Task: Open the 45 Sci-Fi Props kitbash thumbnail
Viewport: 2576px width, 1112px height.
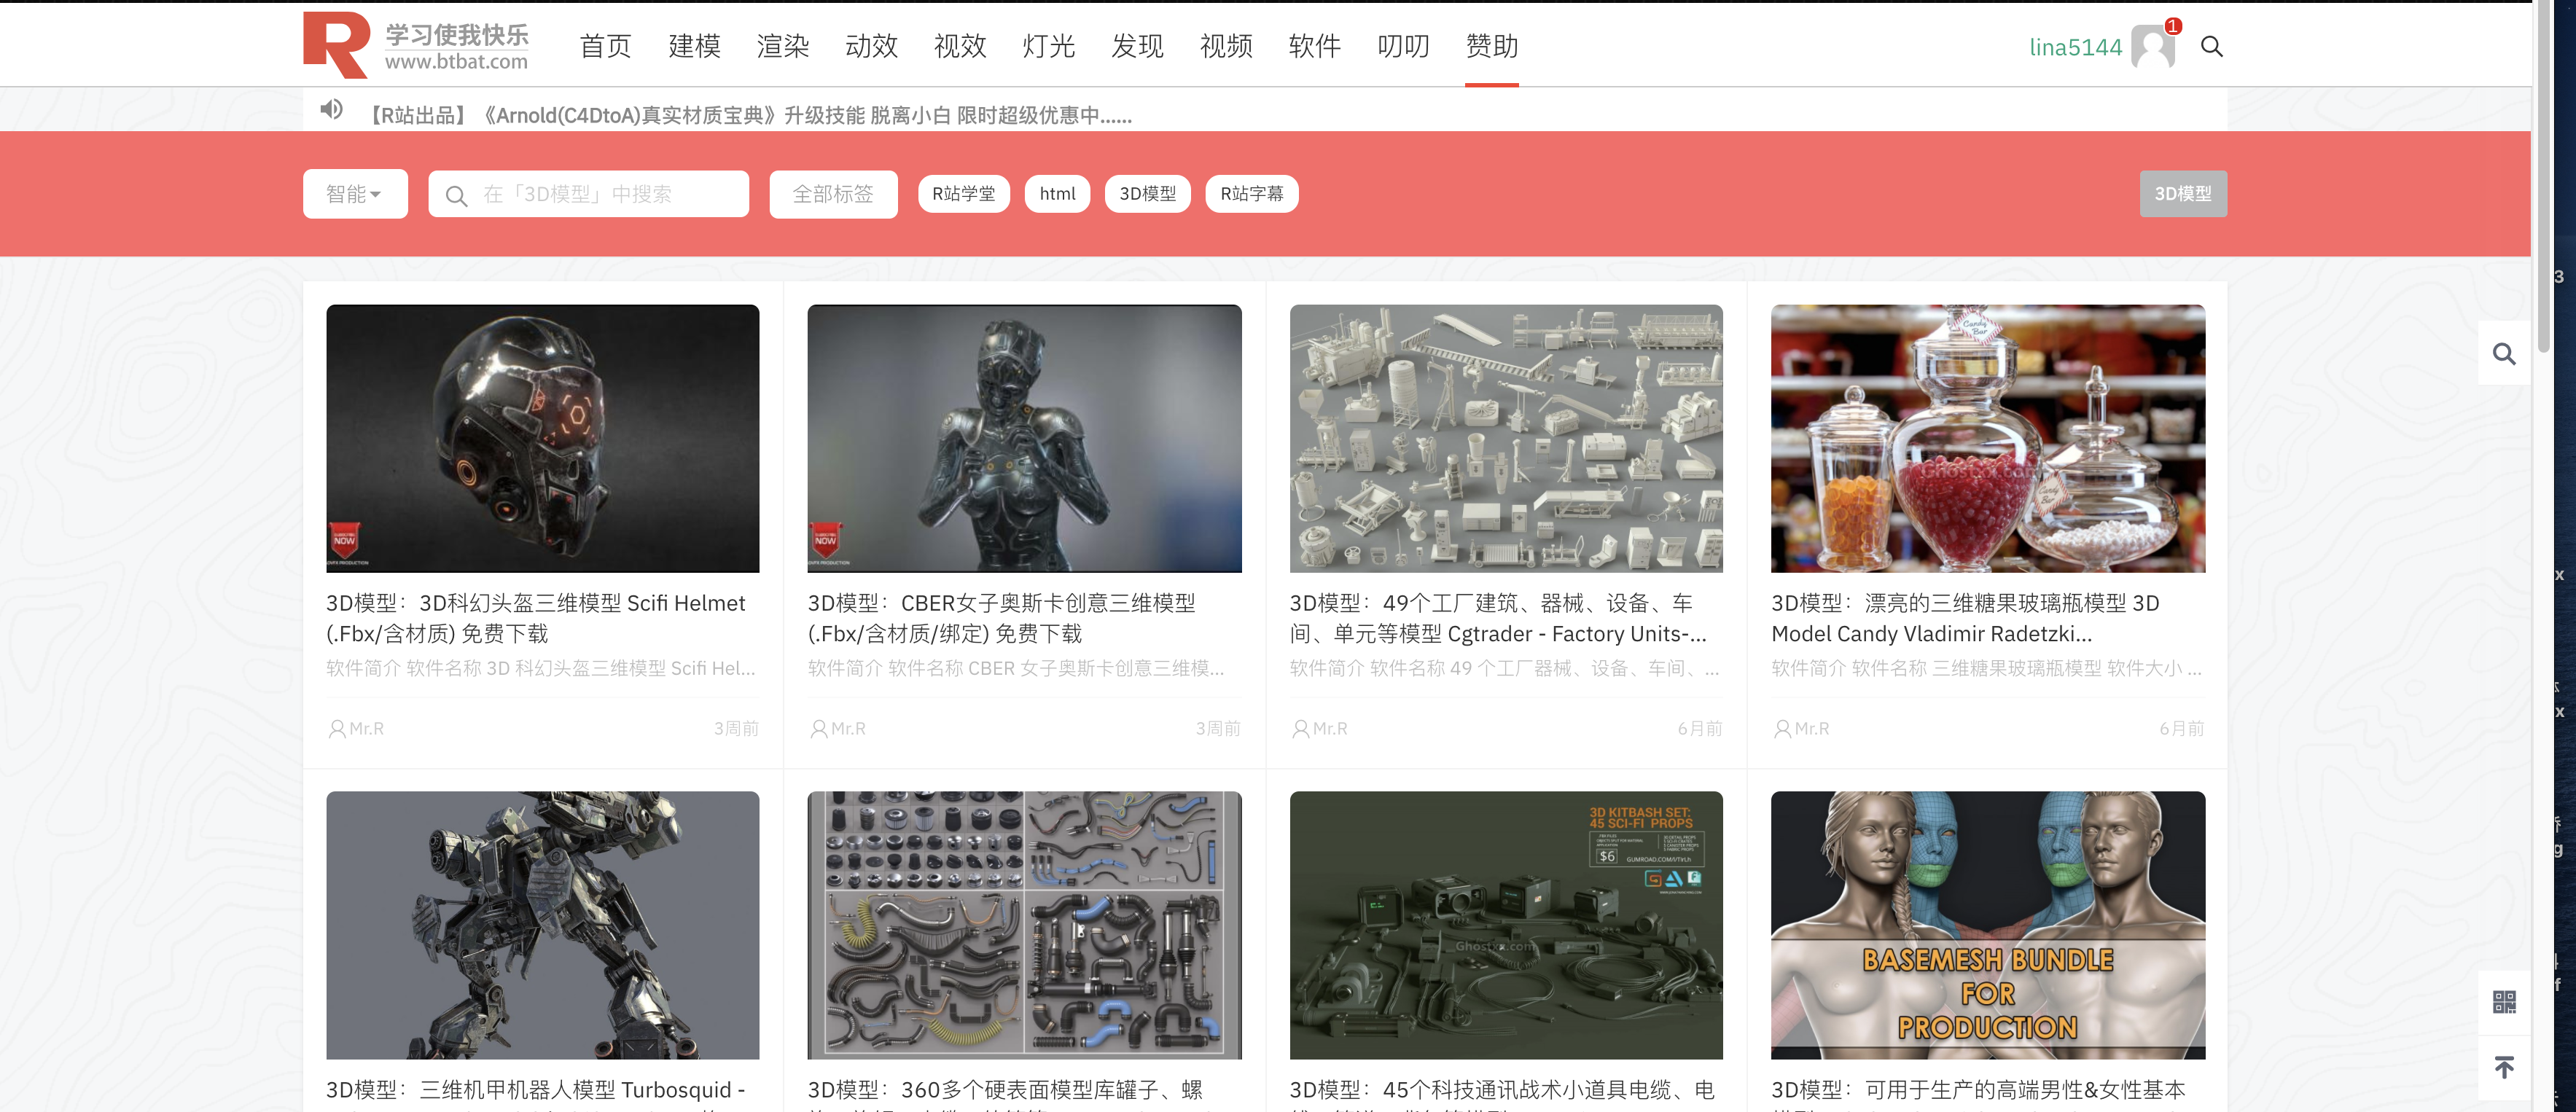Action: (1506, 925)
